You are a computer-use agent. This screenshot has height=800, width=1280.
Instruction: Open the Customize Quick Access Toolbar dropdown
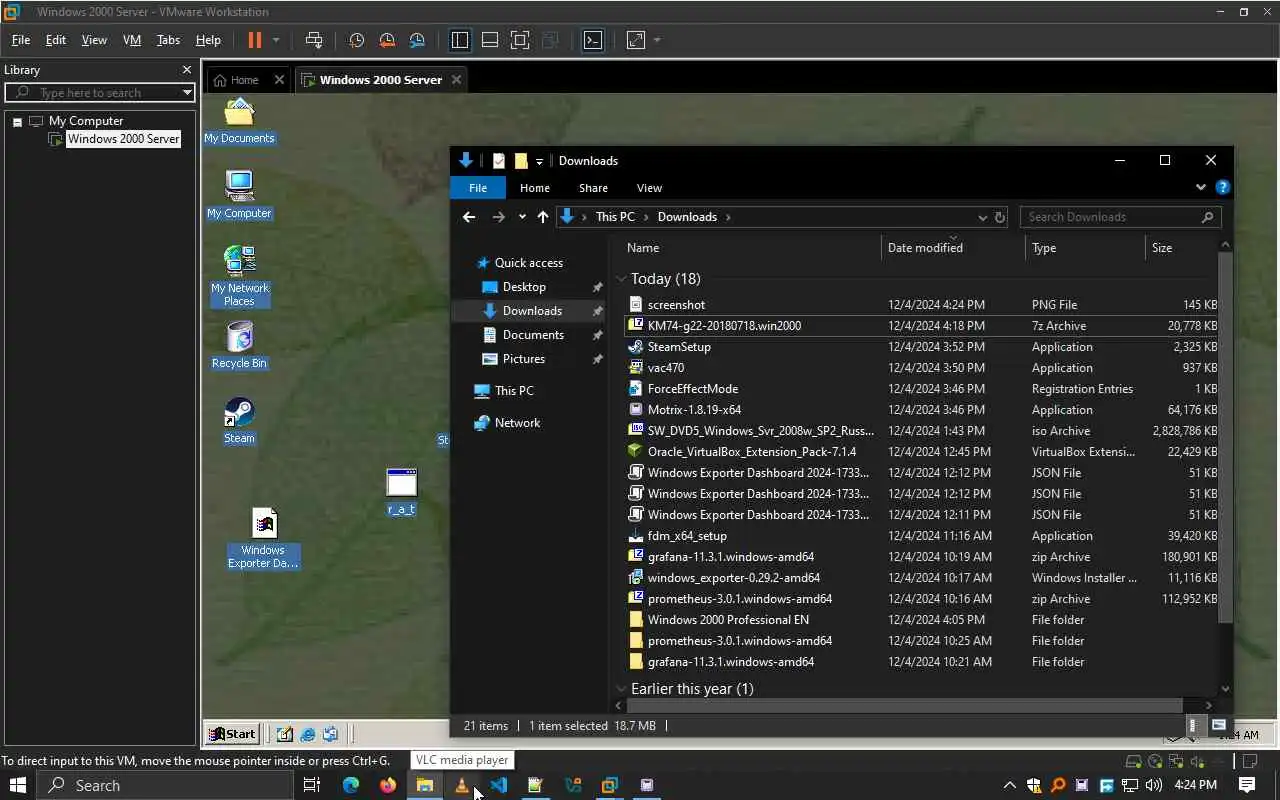click(x=539, y=161)
